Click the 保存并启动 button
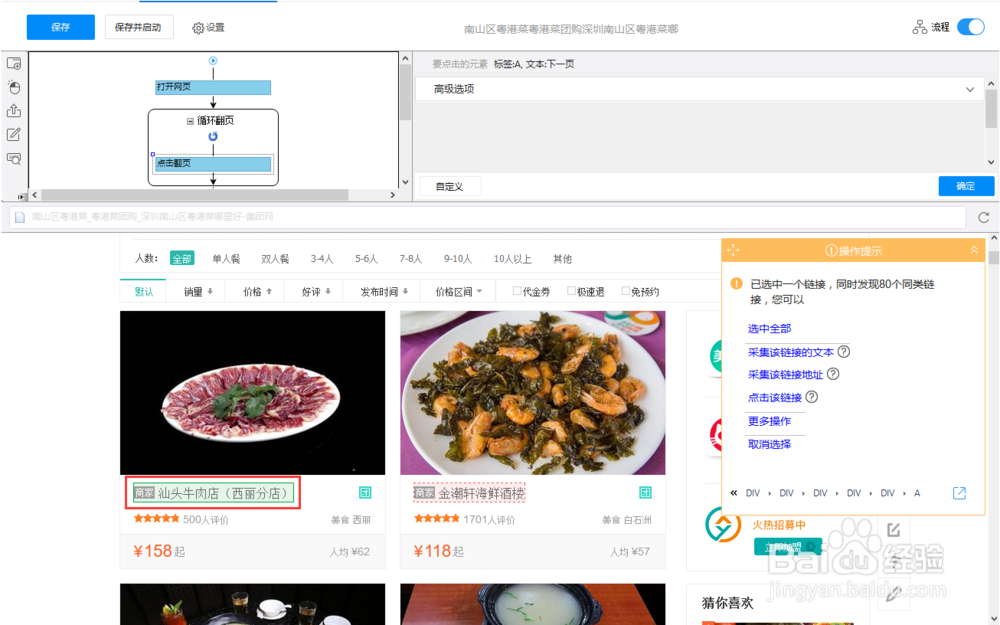Image resolution: width=1000 pixels, height=625 pixels. point(138,27)
